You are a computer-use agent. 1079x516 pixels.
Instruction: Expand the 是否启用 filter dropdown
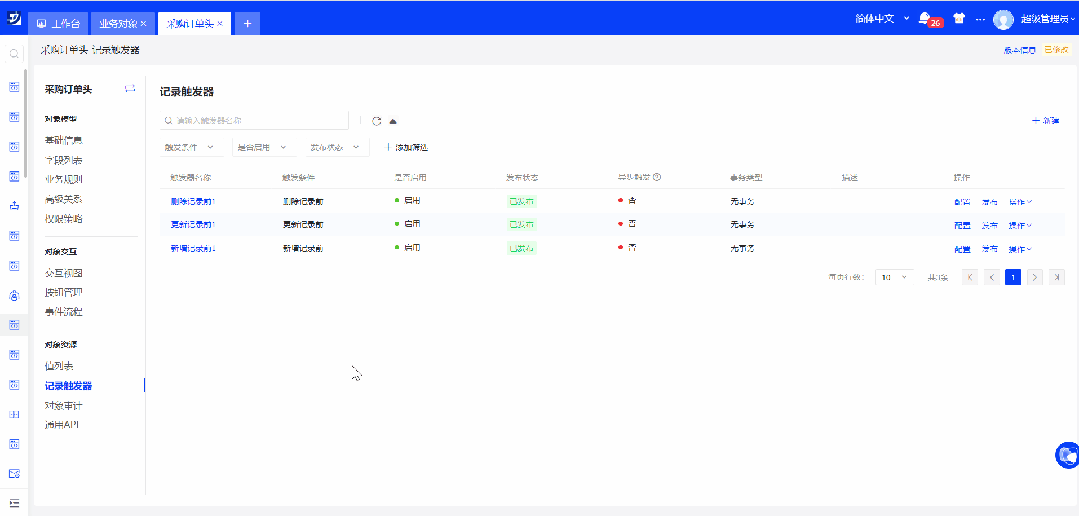(261, 147)
